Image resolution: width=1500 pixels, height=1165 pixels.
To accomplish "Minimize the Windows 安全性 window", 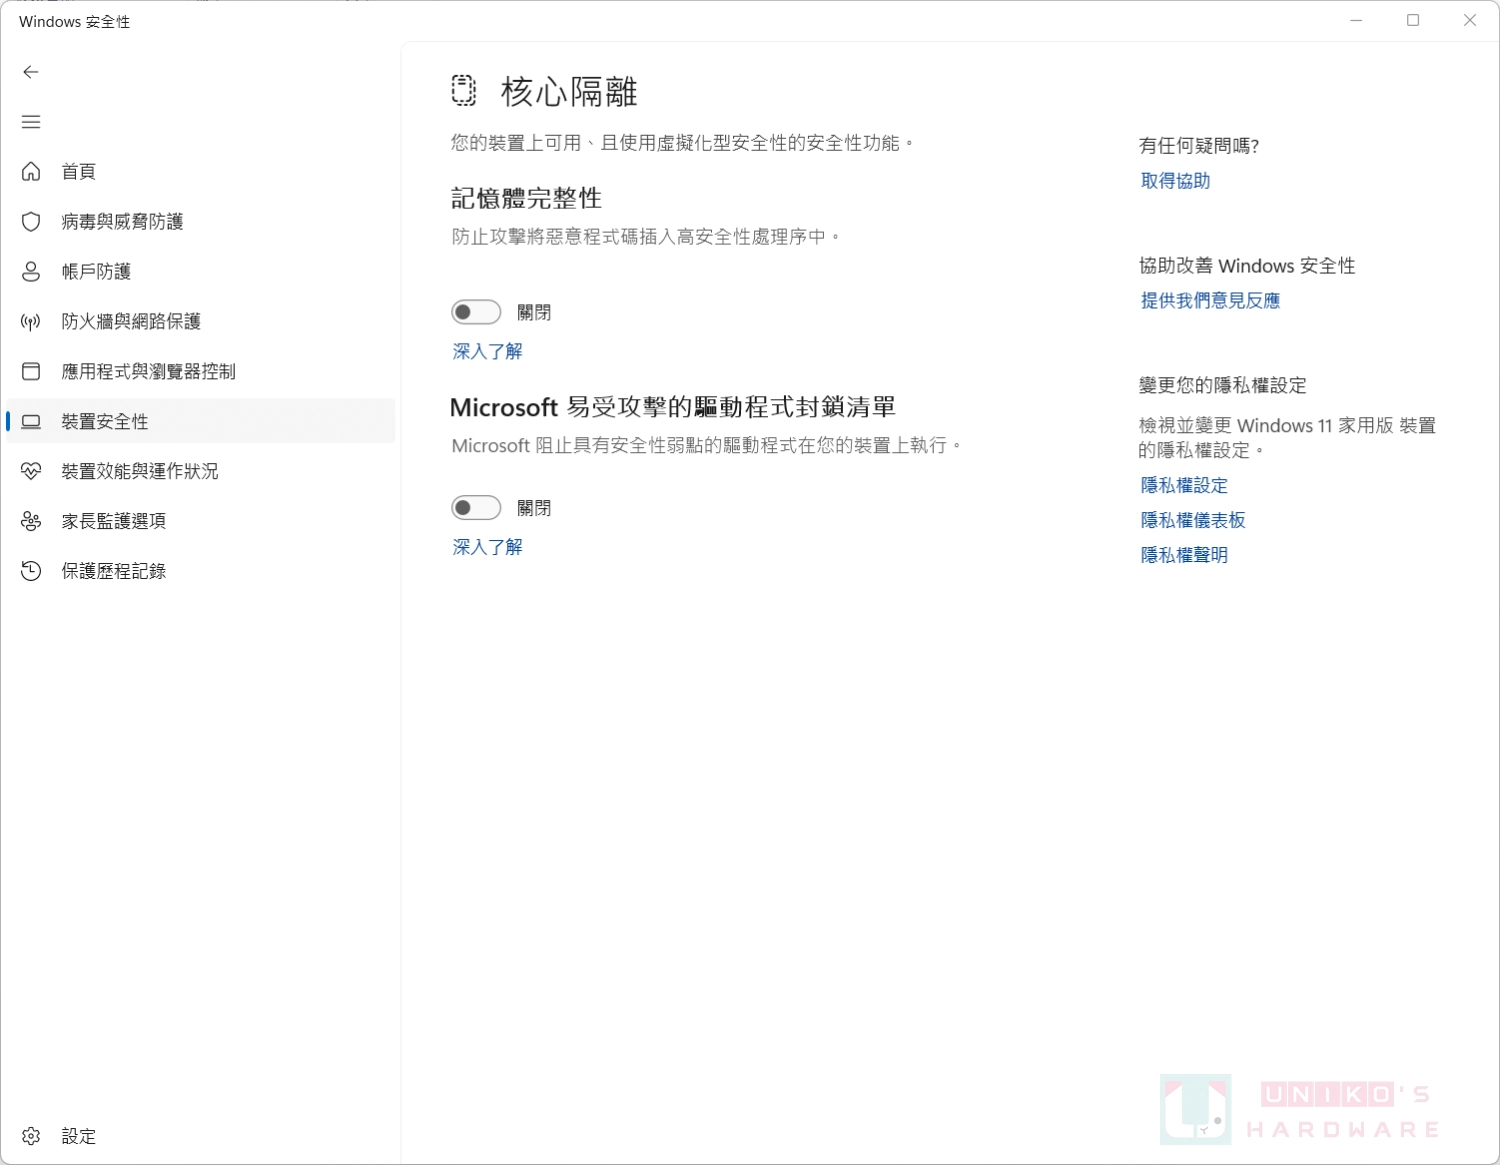I will point(1356,20).
